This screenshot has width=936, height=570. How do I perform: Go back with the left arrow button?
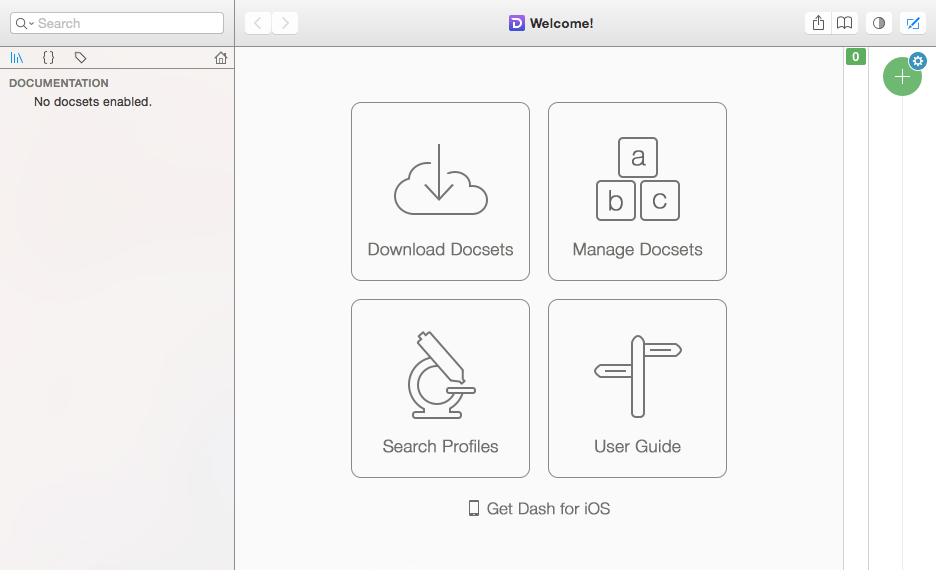tap(258, 23)
